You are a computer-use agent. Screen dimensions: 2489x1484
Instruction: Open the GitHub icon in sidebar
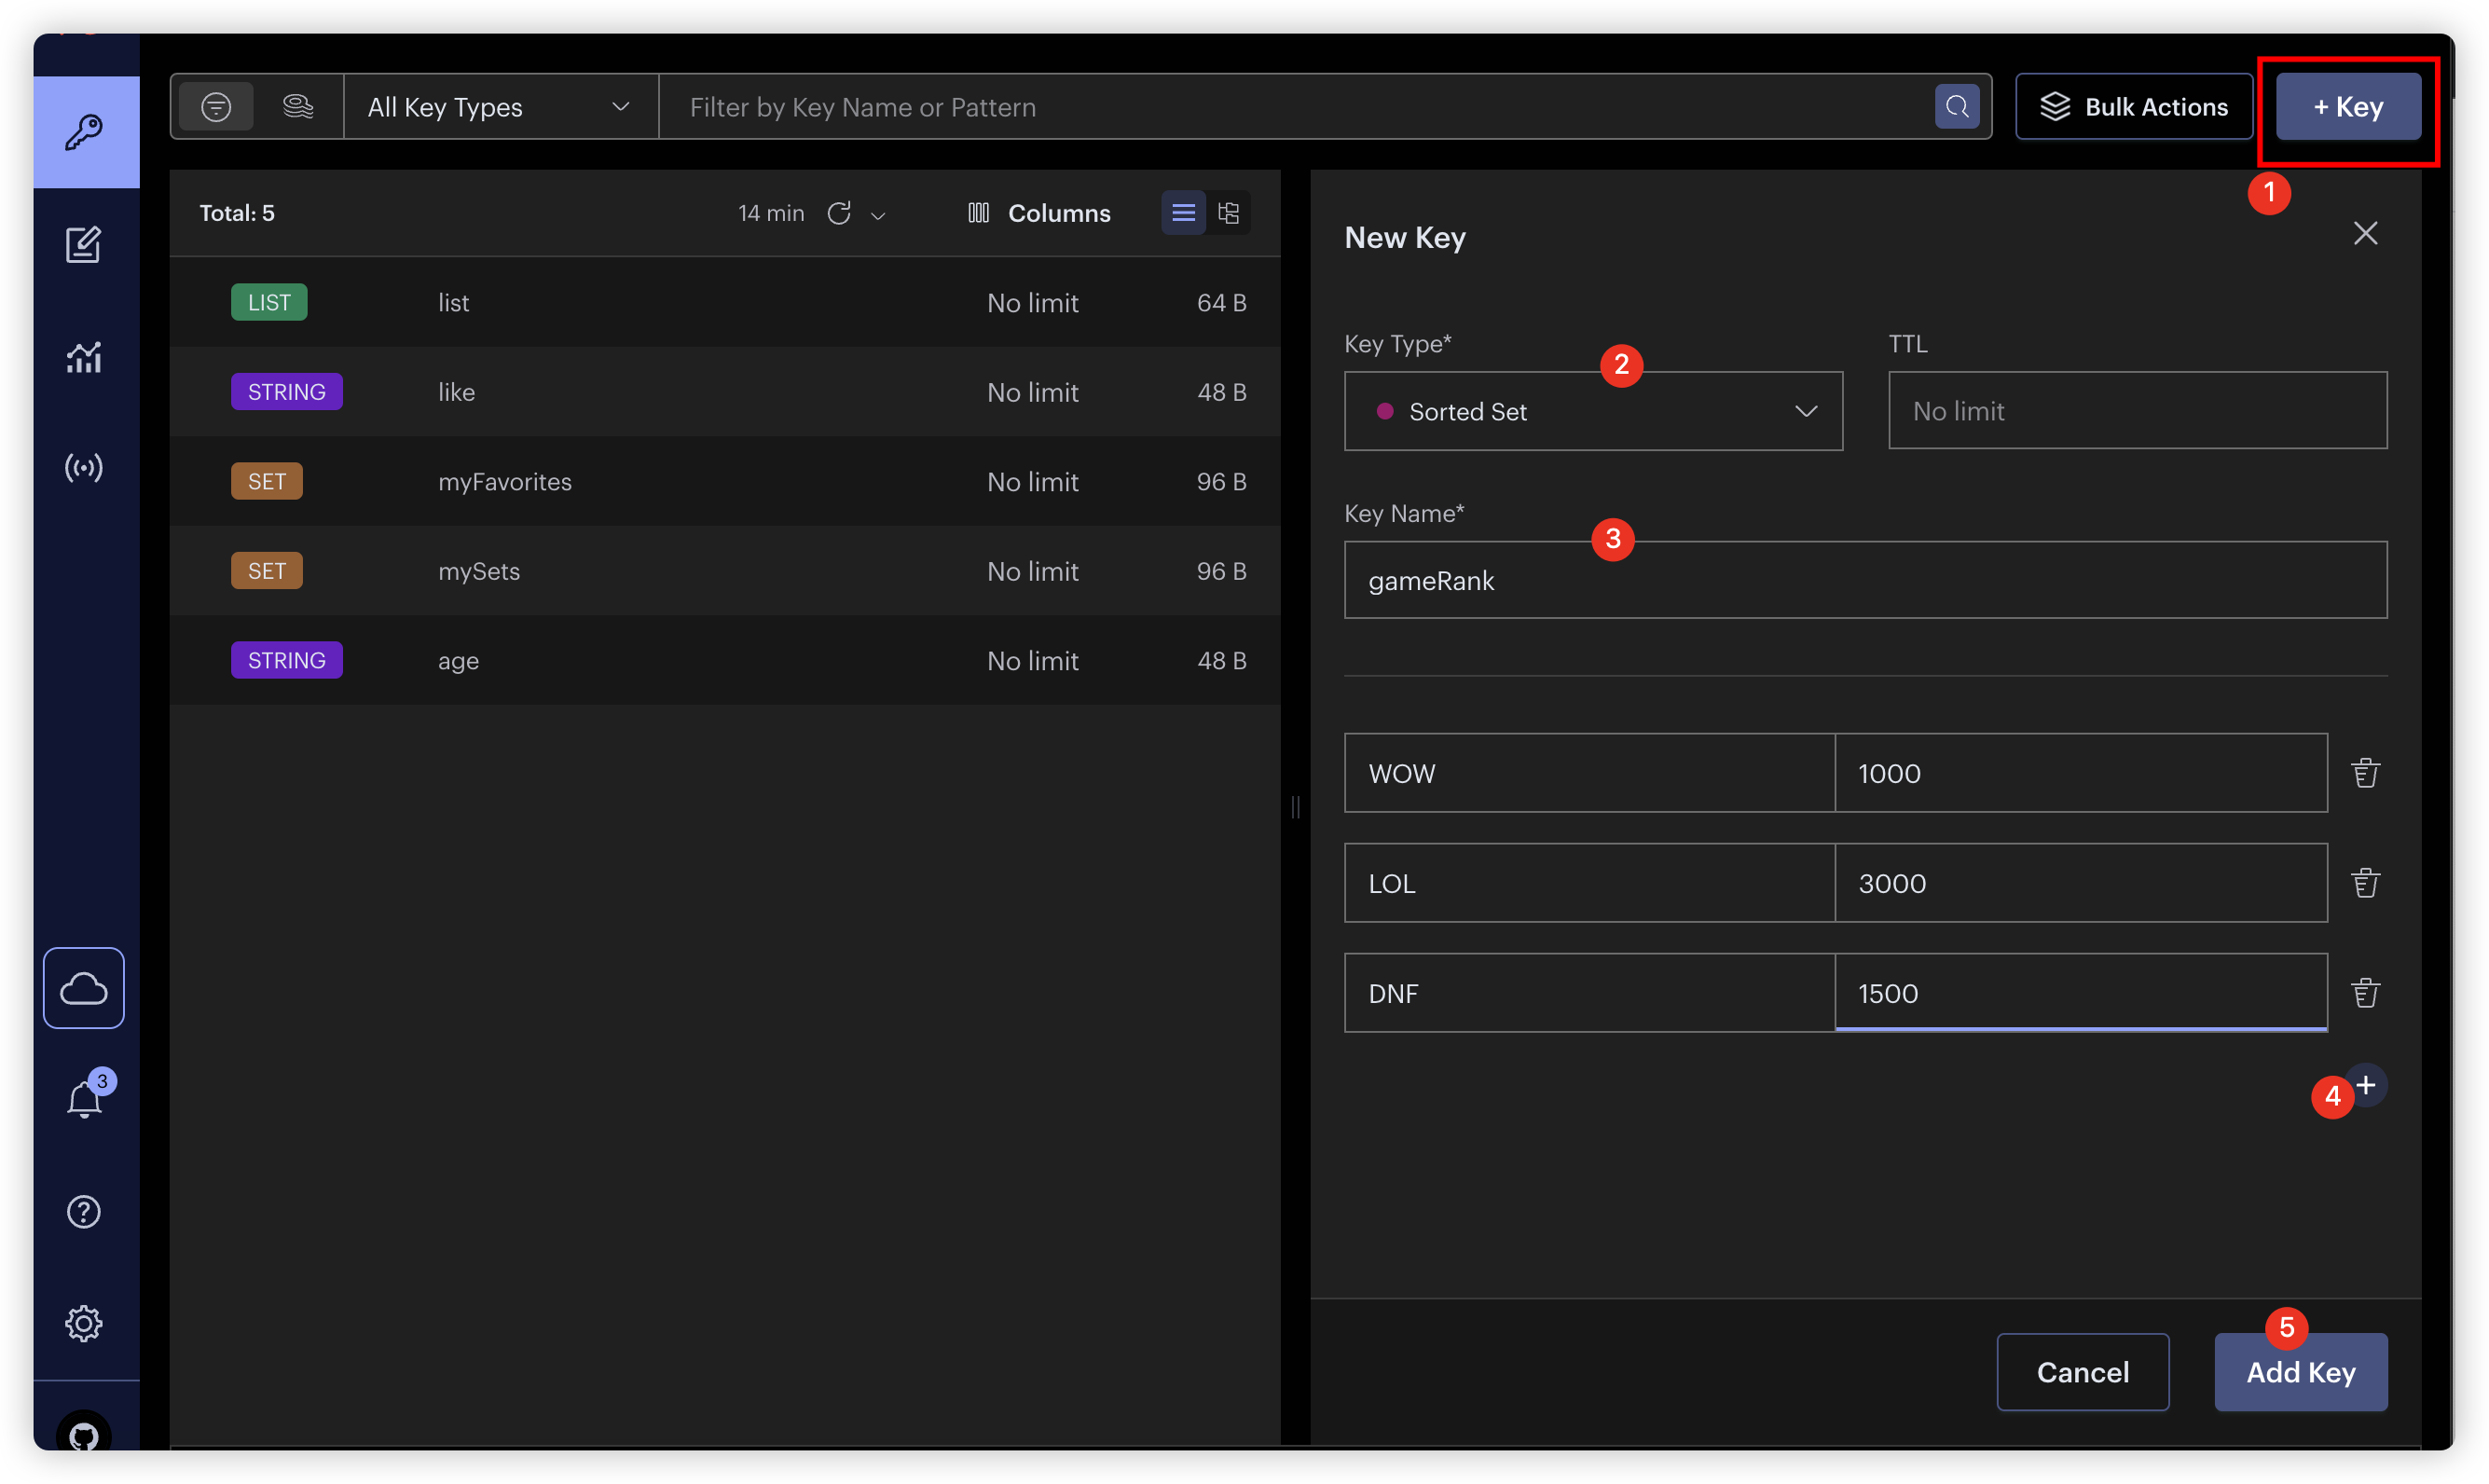tap(84, 1436)
